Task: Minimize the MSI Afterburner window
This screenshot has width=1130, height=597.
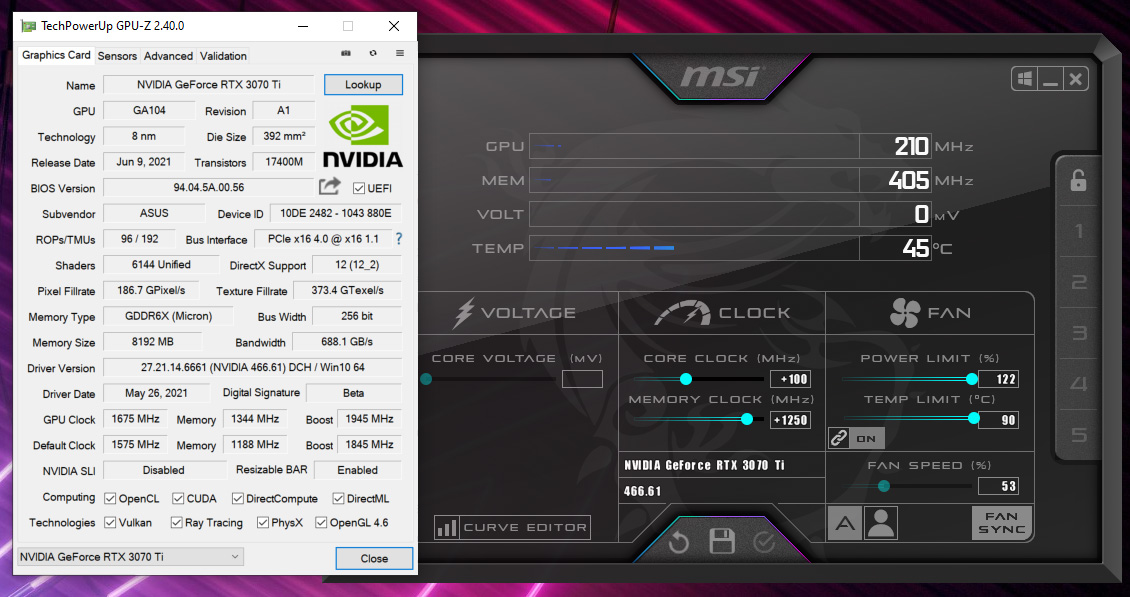Action: click(1050, 79)
